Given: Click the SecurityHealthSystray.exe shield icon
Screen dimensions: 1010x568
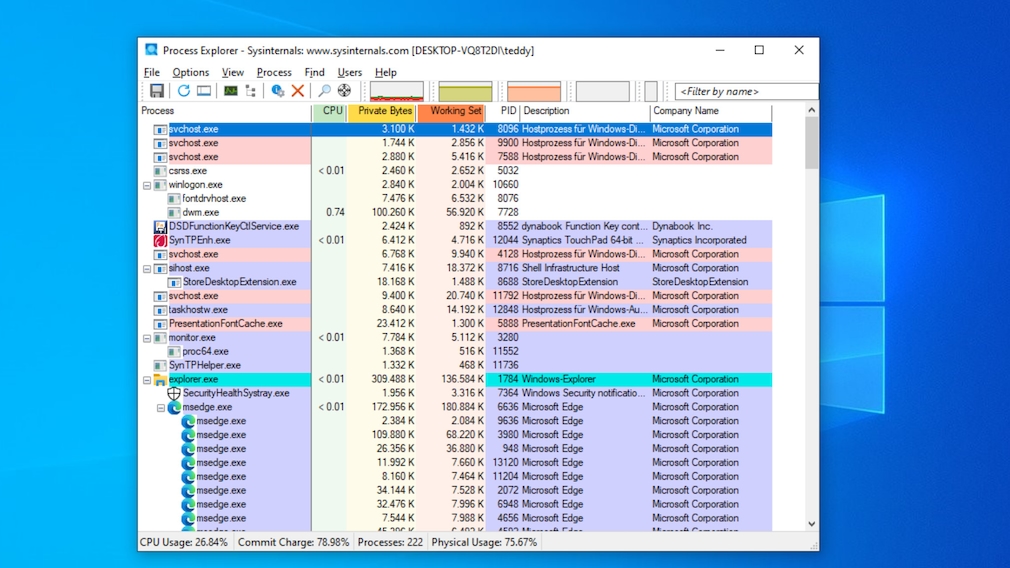Looking at the screenshot, I should (174, 393).
